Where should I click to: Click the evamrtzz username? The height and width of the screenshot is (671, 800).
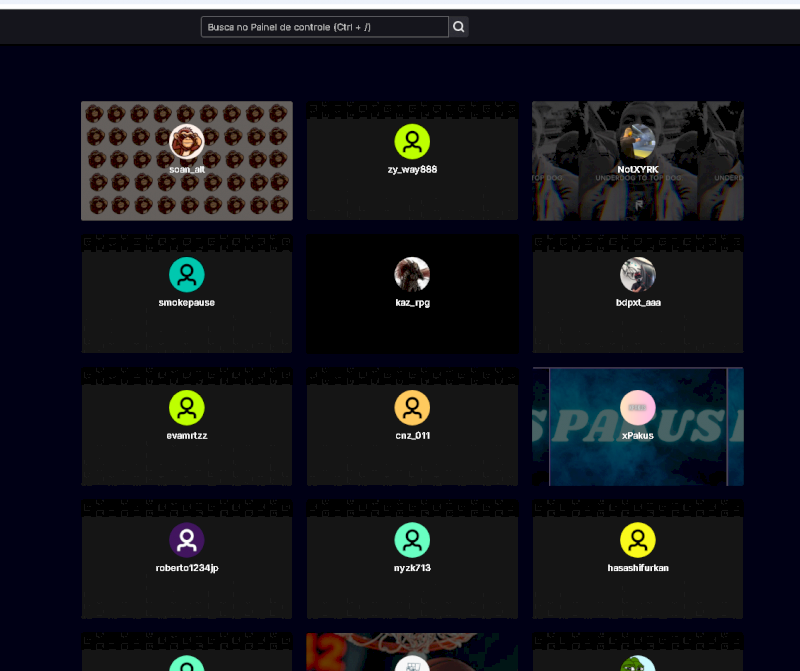click(x=187, y=436)
